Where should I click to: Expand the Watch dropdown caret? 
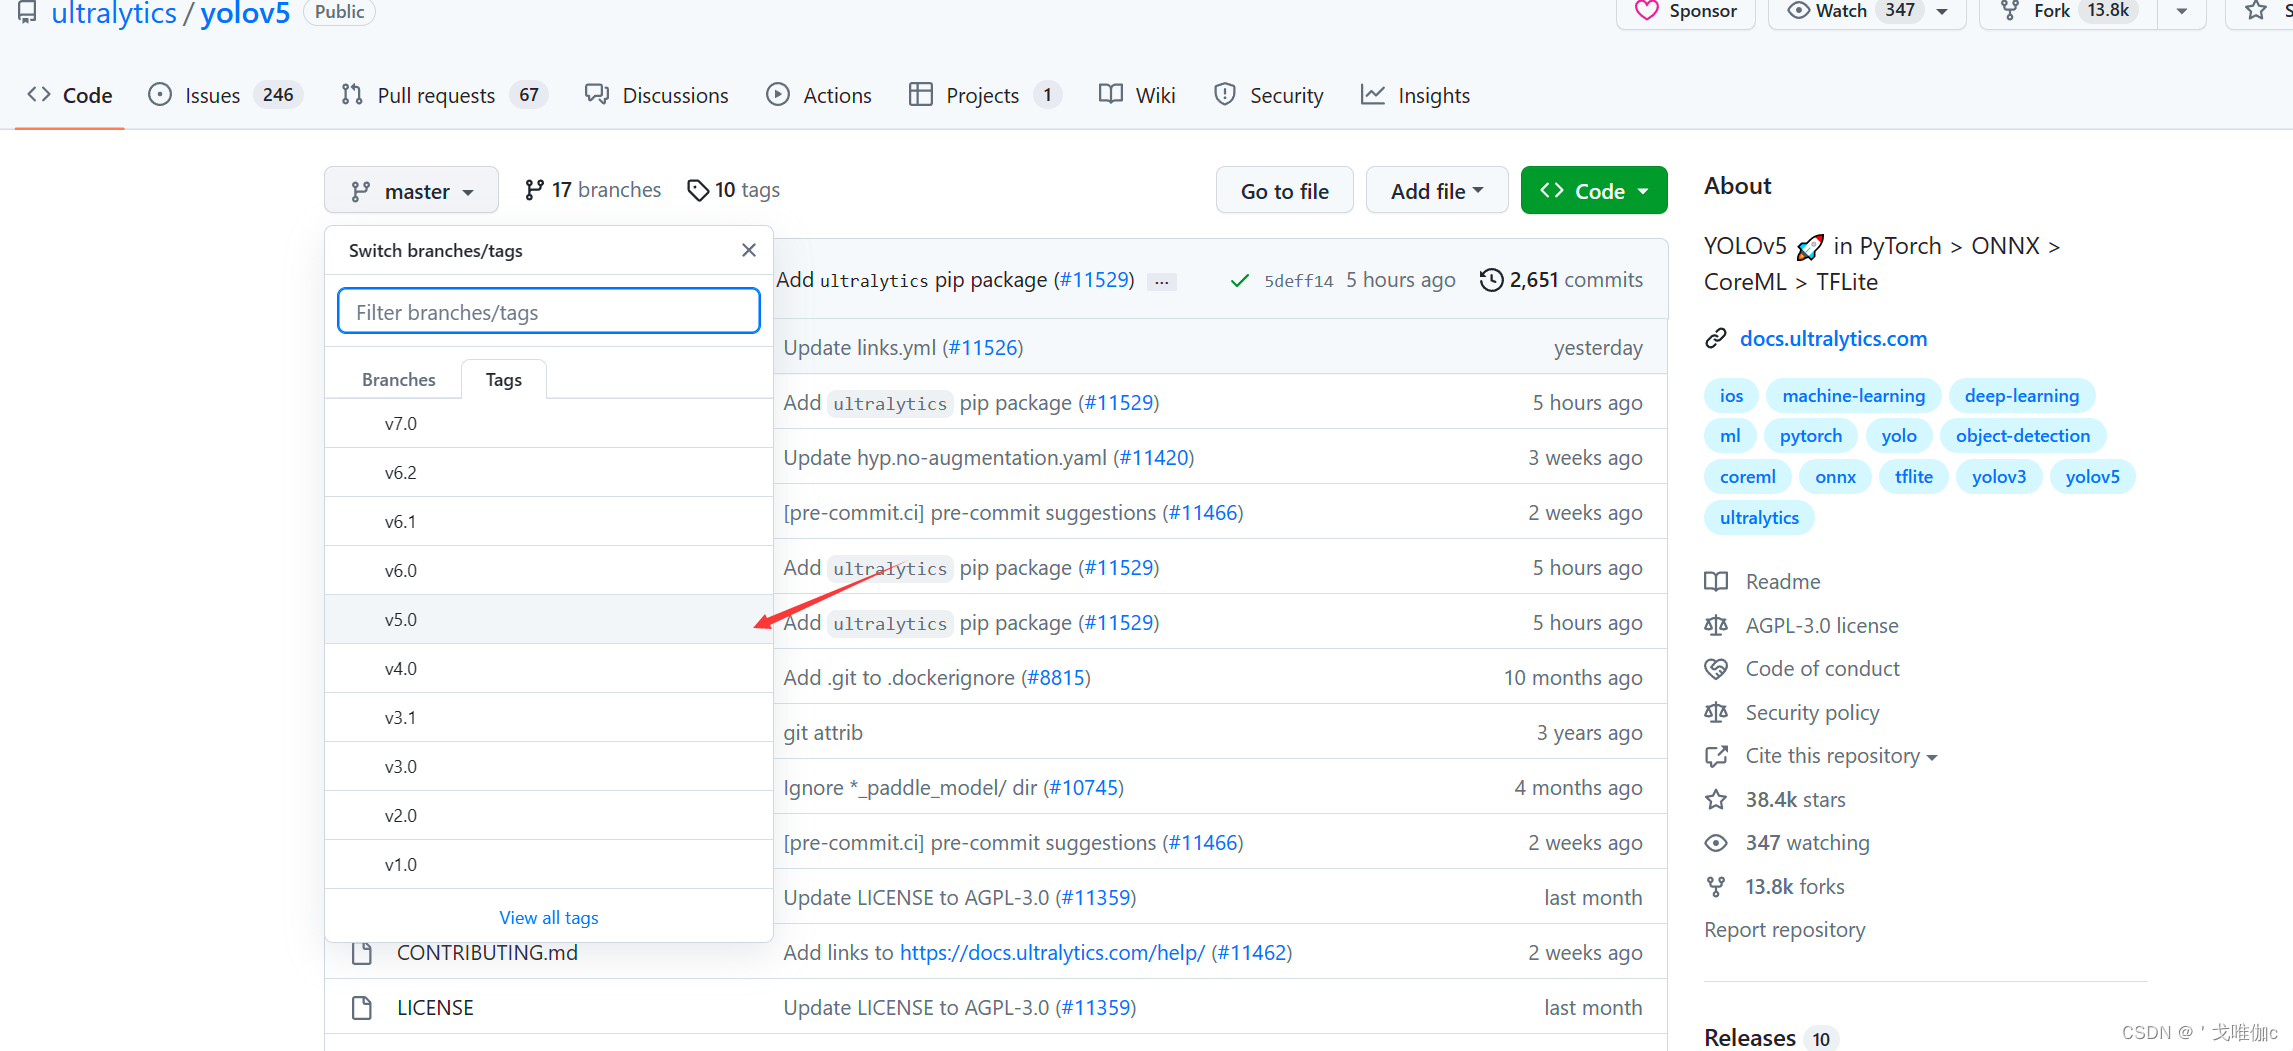coord(1942,12)
